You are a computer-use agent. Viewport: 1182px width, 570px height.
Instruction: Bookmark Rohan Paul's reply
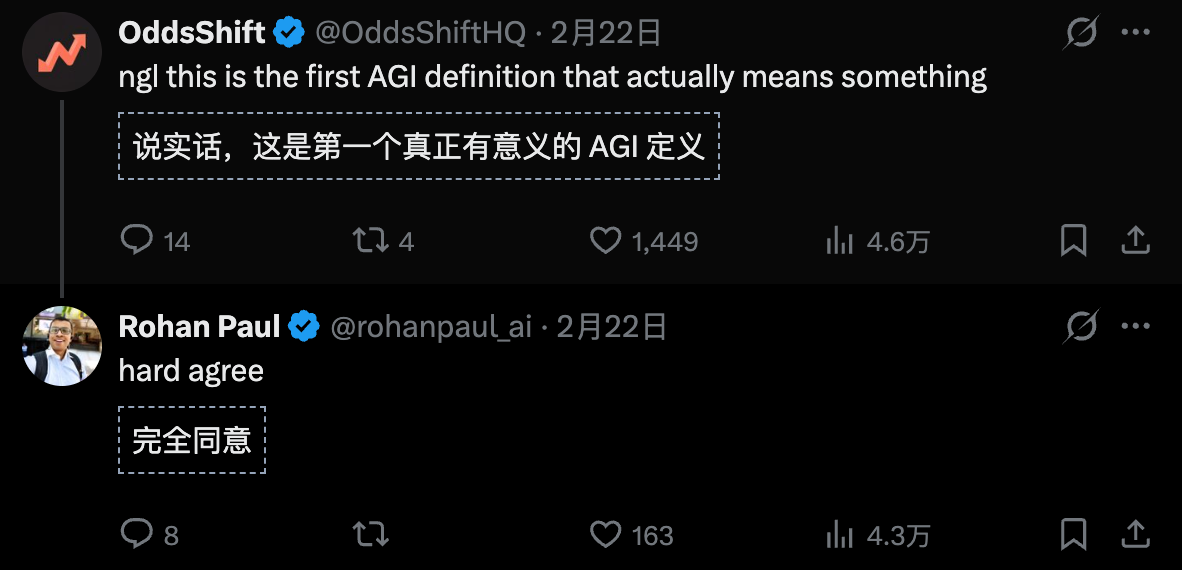pyautogui.click(x=1073, y=534)
